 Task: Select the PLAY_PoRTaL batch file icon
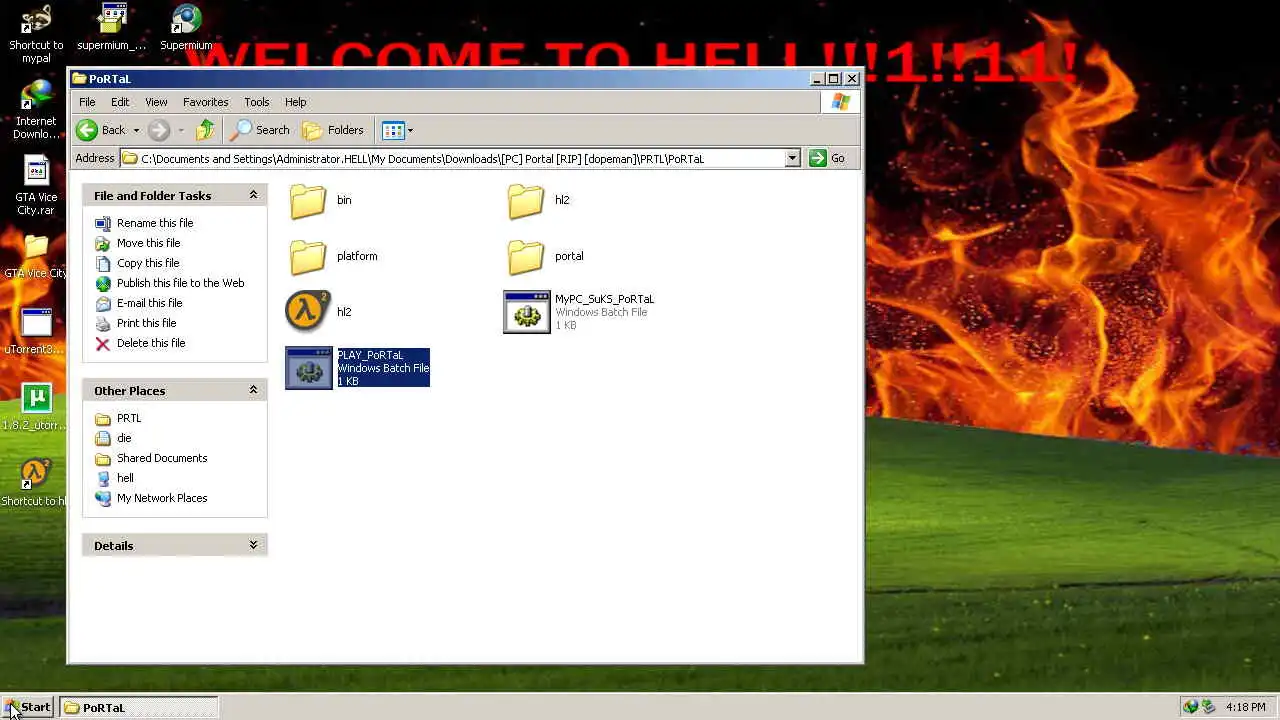pyautogui.click(x=309, y=368)
